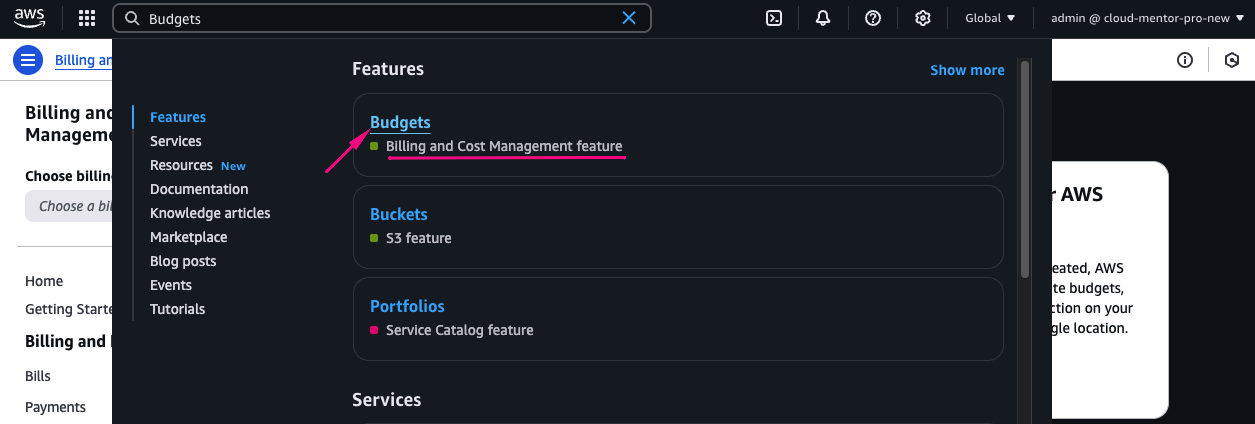This screenshot has width=1255, height=424.
Task: Launch the CloudShell terminal icon
Action: [x=773, y=18]
